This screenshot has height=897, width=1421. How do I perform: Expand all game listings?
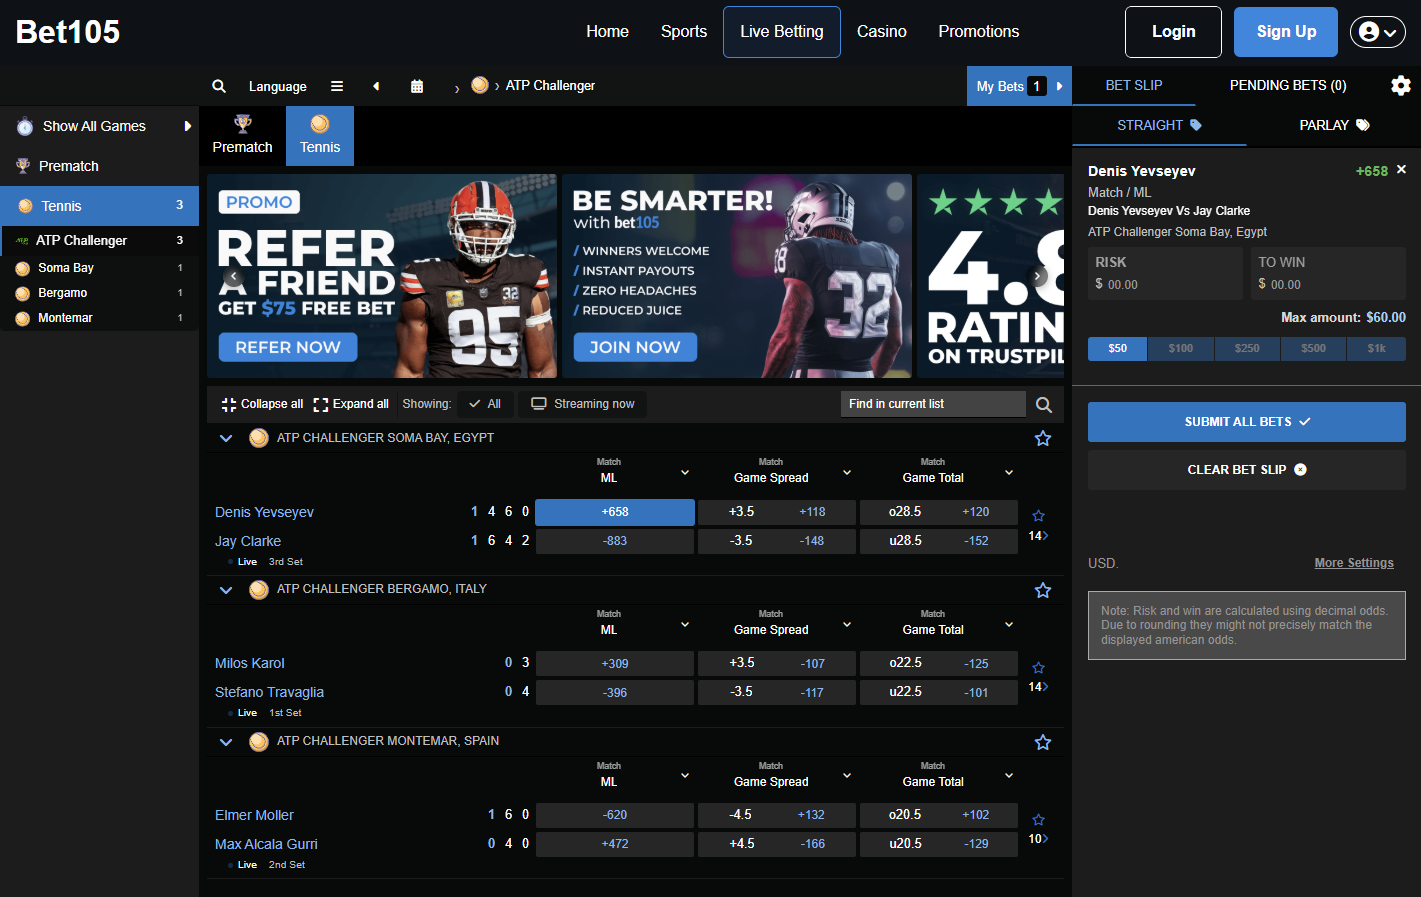[351, 404]
